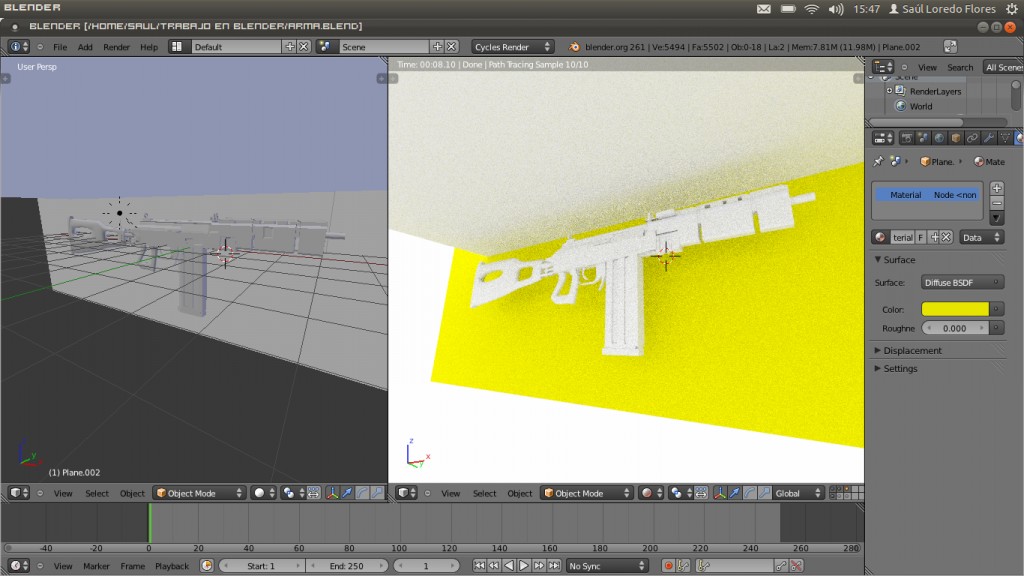Open the Object Constraints tab (chain icon)
The image size is (1024, 576).
[x=974, y=137]
